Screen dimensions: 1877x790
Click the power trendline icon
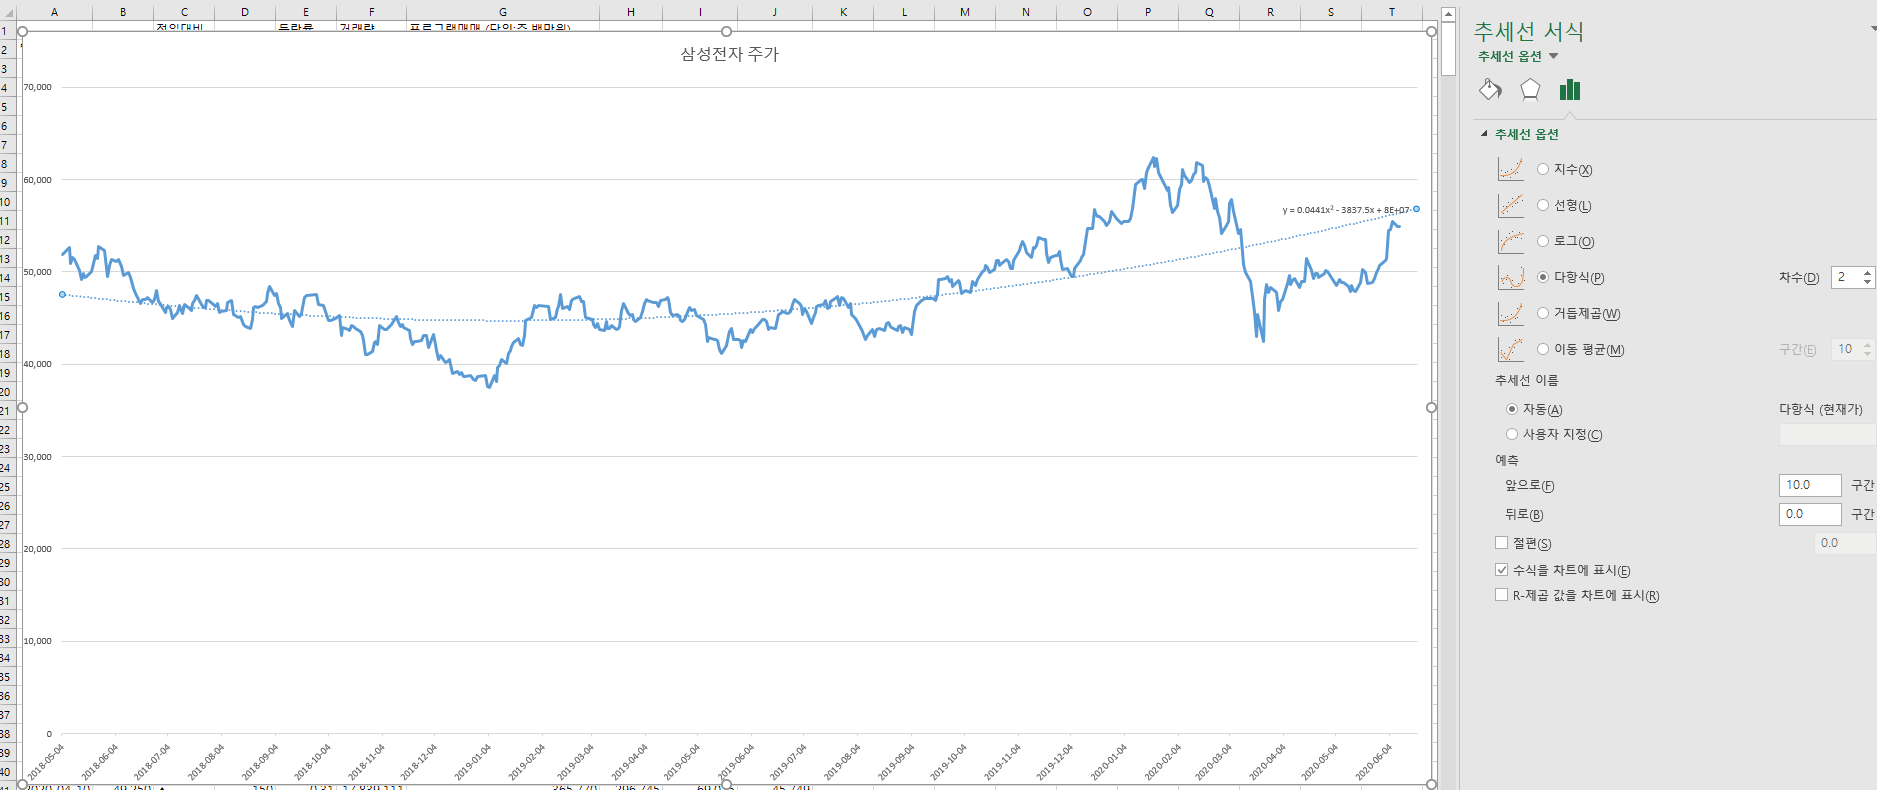coord(1510,313)
